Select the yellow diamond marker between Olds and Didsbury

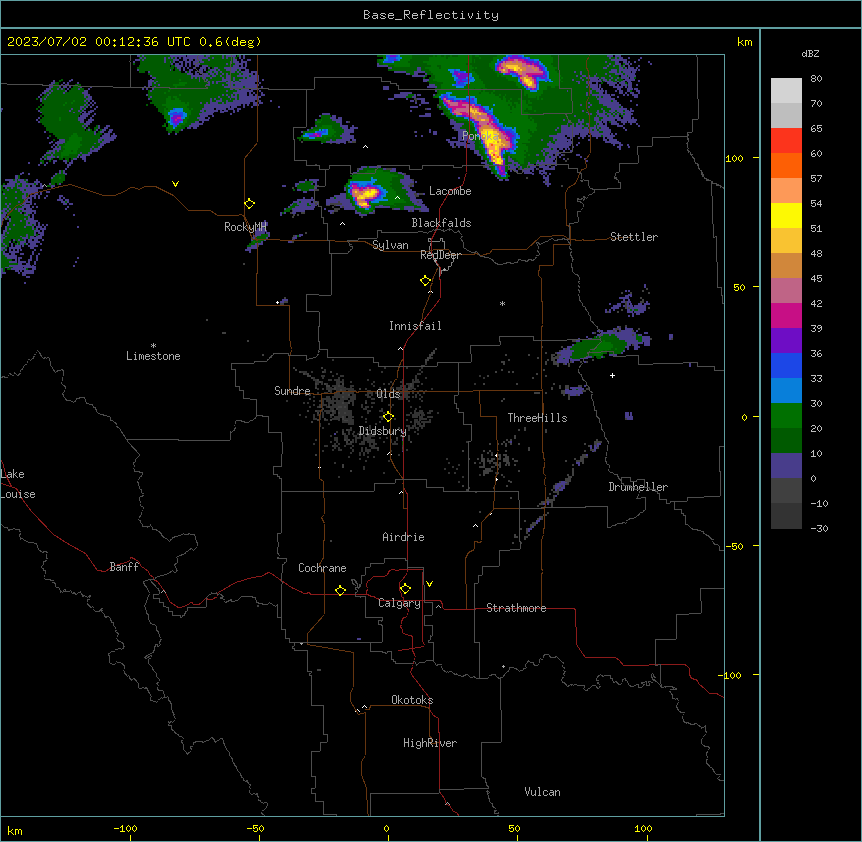(x=388, y=417)
